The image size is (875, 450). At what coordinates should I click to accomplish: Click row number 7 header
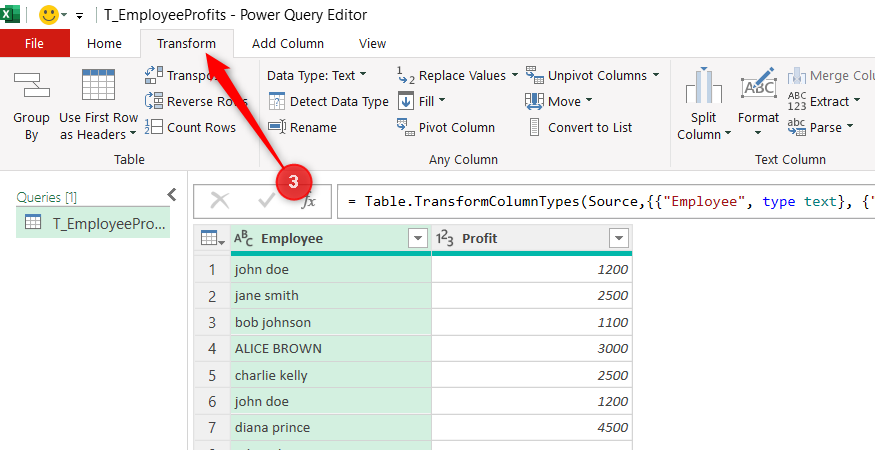[212, 428]
